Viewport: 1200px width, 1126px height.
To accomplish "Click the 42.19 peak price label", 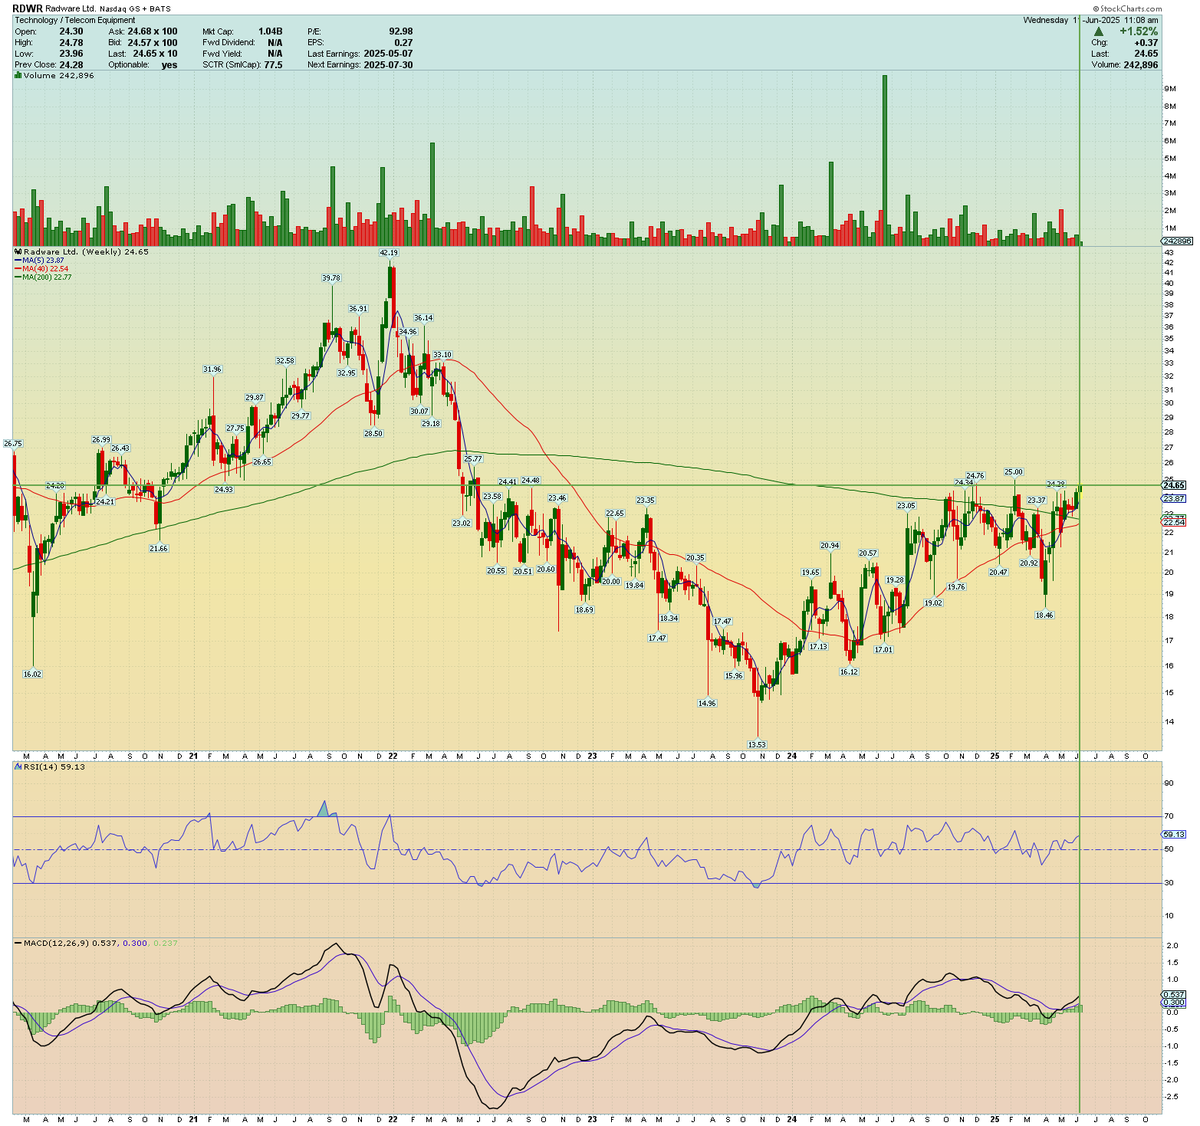I will tap(388, 253).
